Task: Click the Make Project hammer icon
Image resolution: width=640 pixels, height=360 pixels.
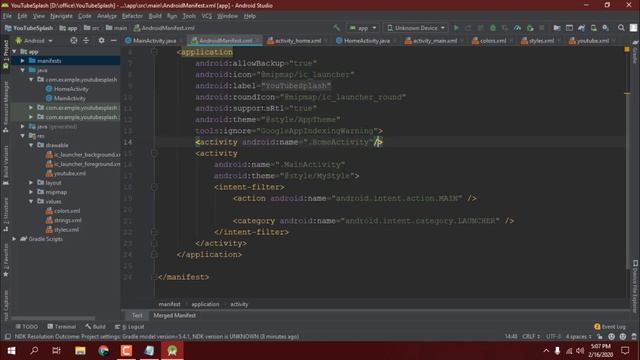Action: click(x=336, y=28)
